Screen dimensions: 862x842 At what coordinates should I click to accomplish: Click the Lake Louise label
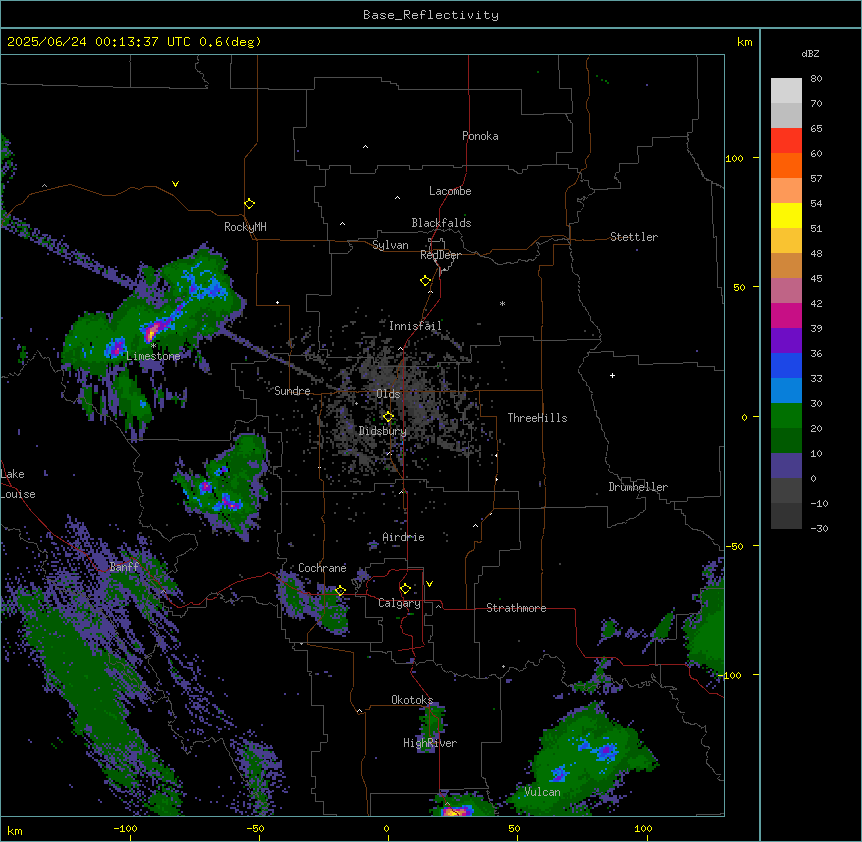(x=18, y=484)
